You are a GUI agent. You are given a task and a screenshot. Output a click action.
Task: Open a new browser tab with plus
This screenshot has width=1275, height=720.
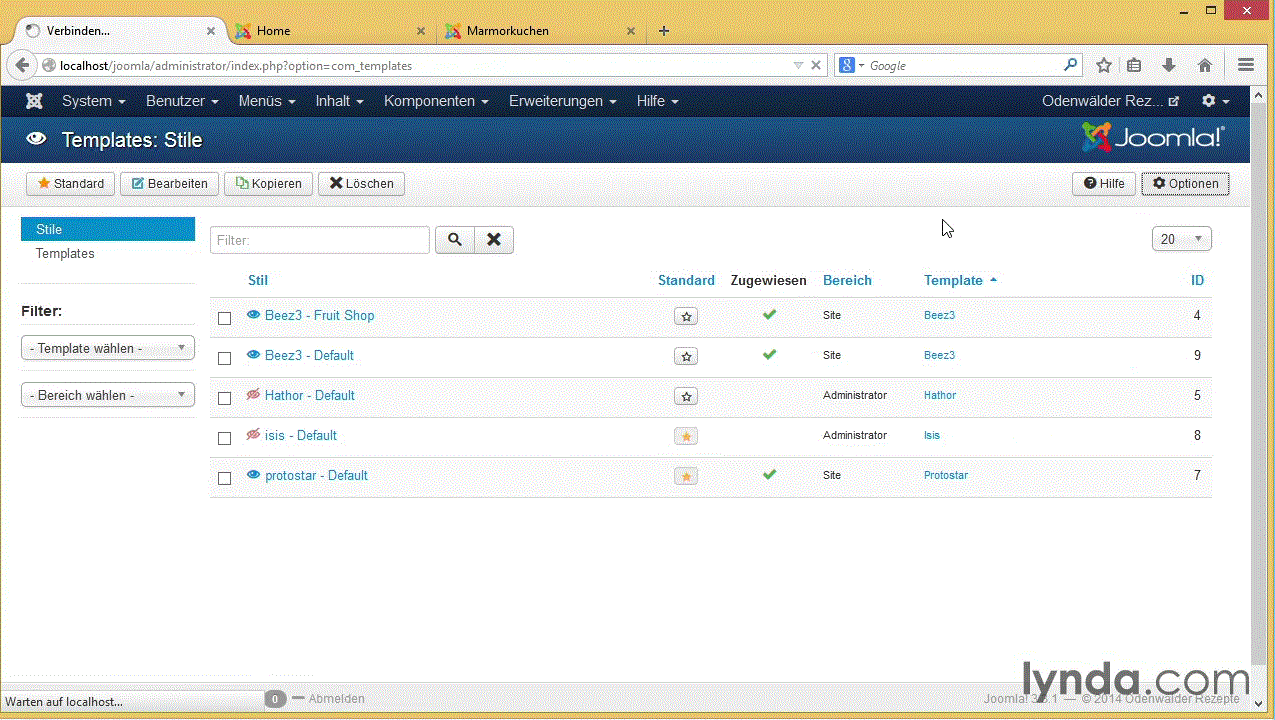coord(663,30)
